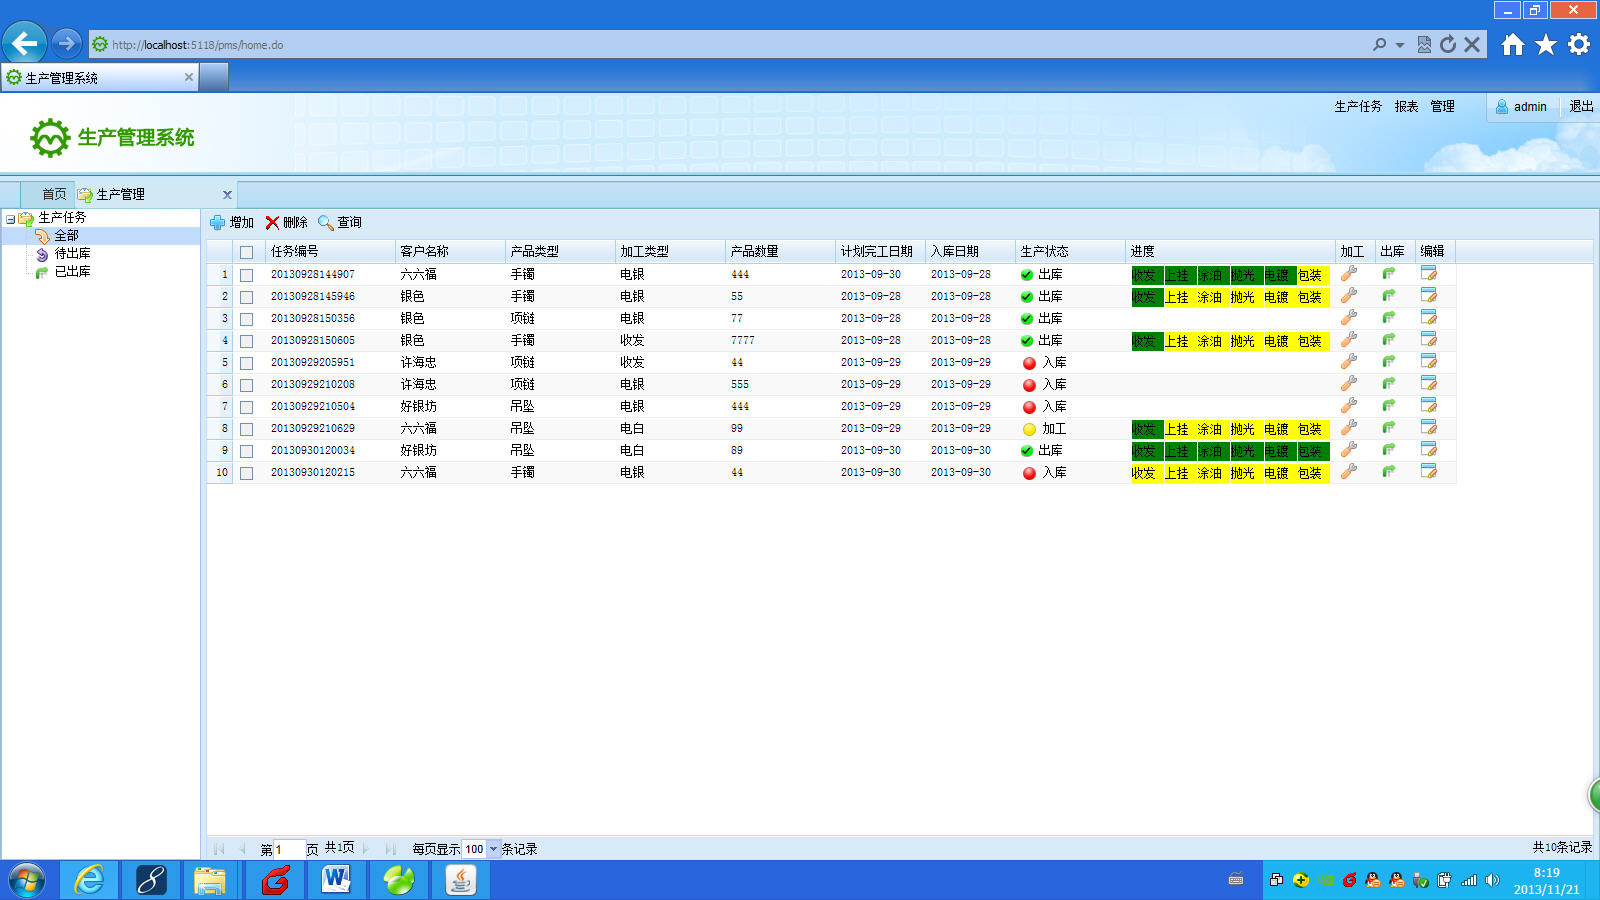
Task: Open address bar search dropdown arrow
Action: pyautogui.click(x=1400, y=45)
